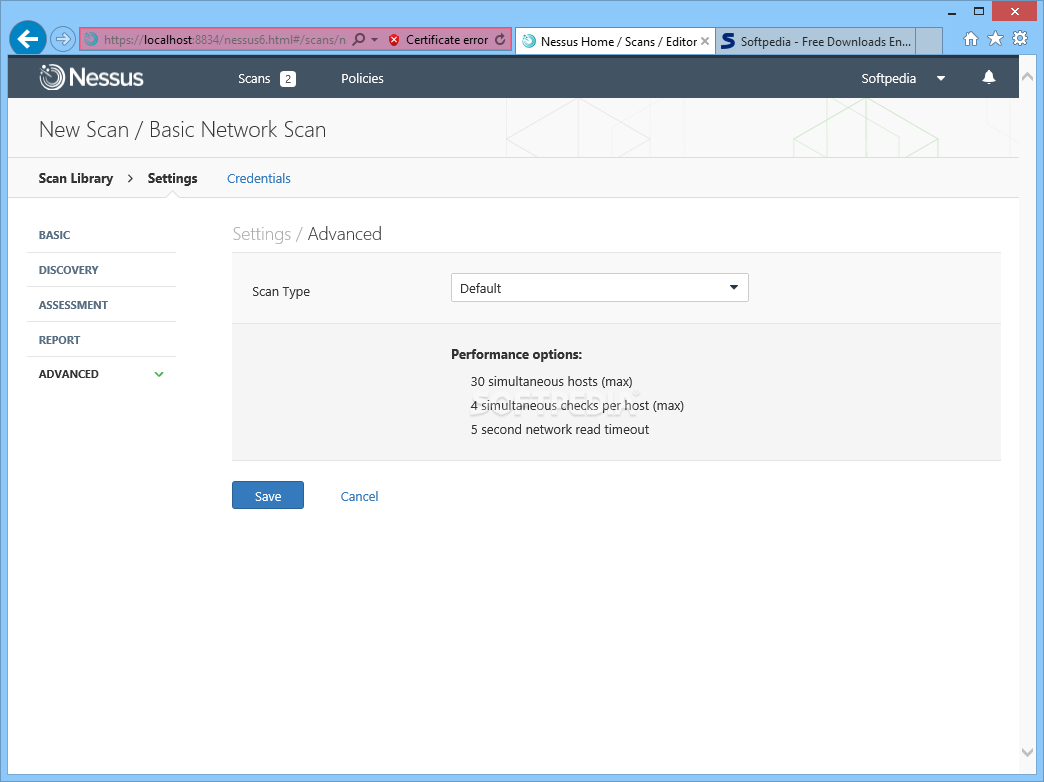
Task: Open the Policies menu
Action: click(x=362, y=79)
